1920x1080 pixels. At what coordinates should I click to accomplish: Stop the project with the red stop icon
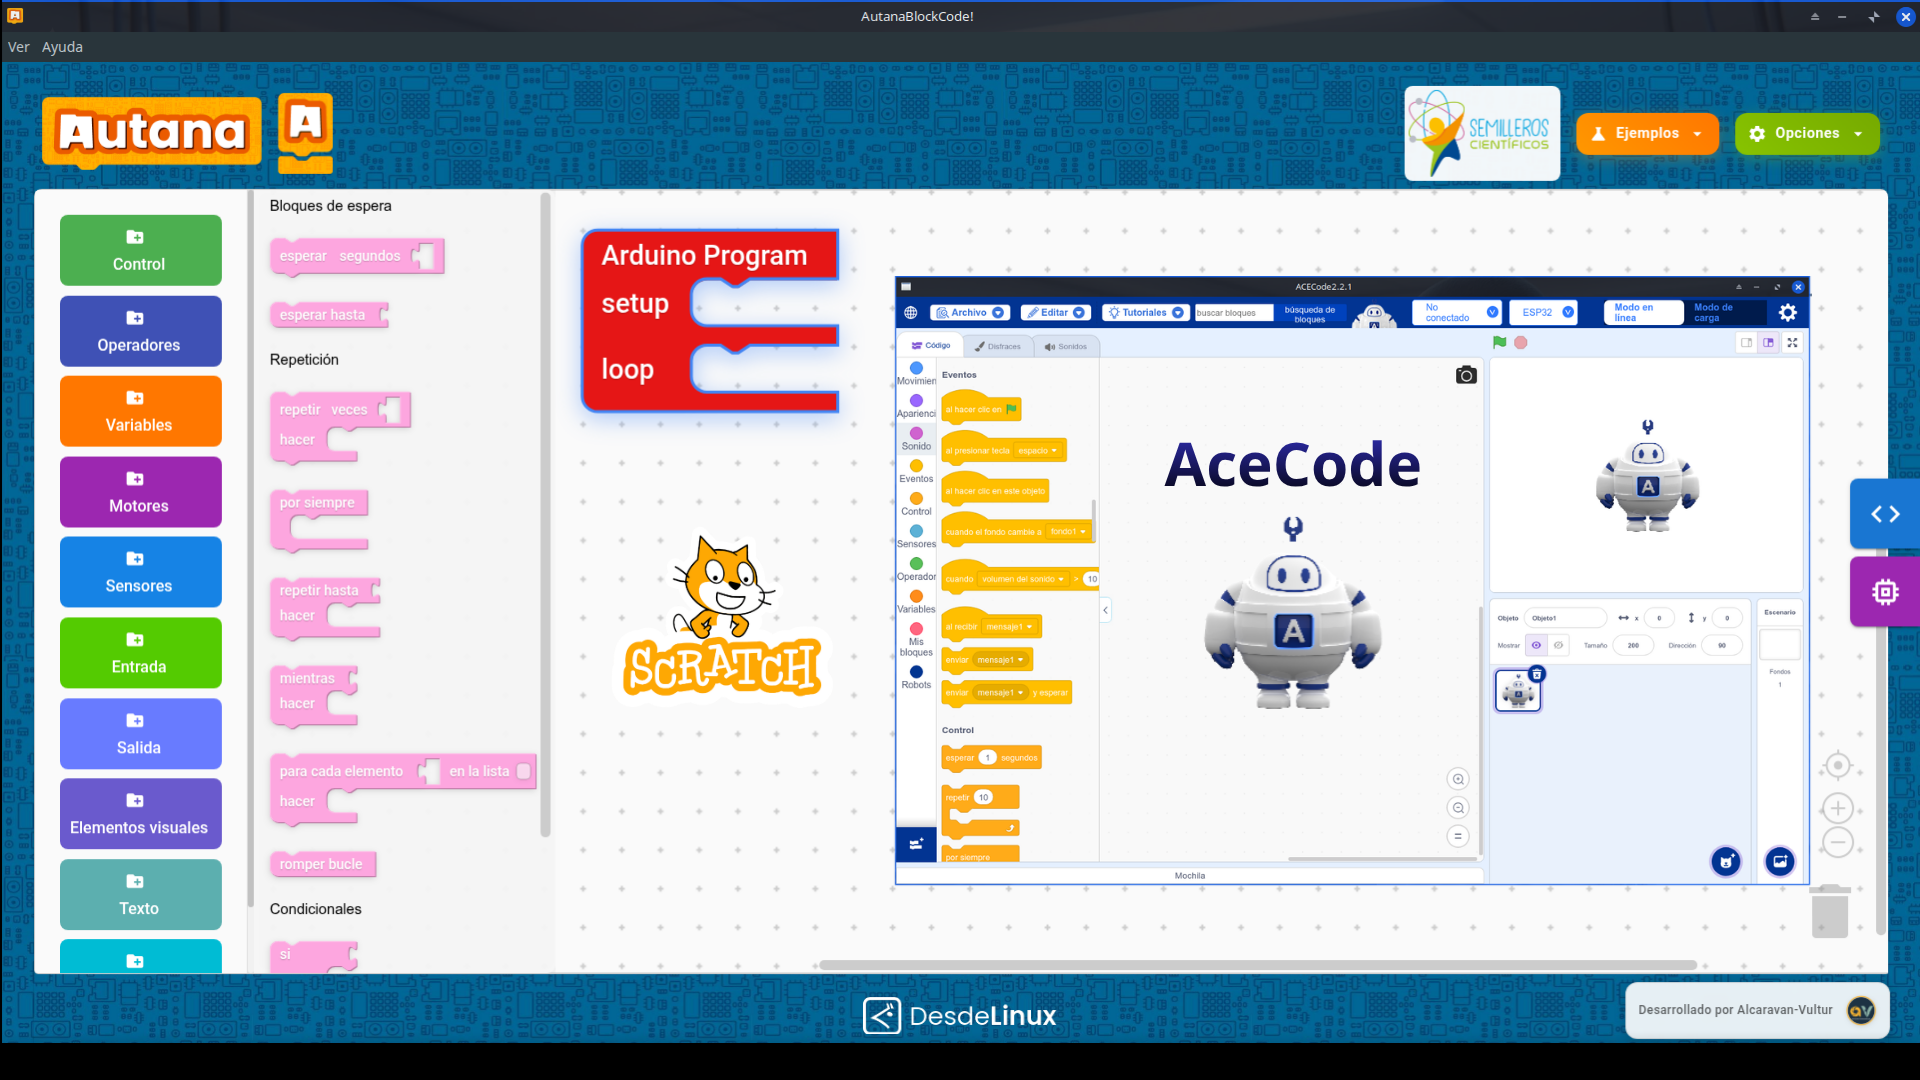[x=1522, y=342]
